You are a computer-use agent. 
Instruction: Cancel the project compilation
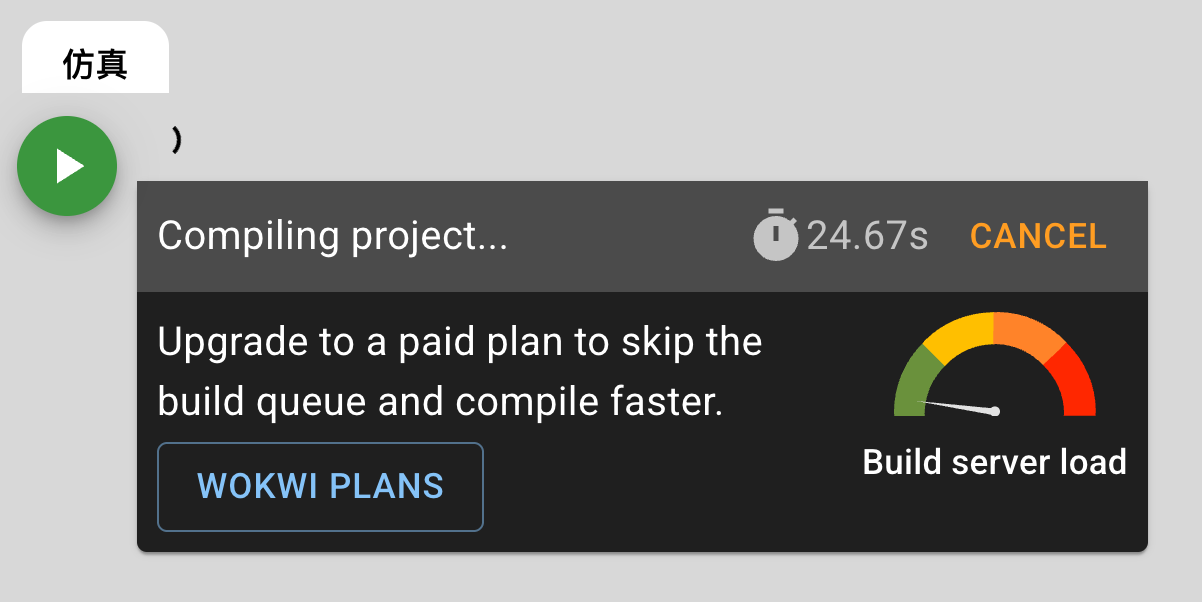pyautogui.click(x=1038, y=236)
